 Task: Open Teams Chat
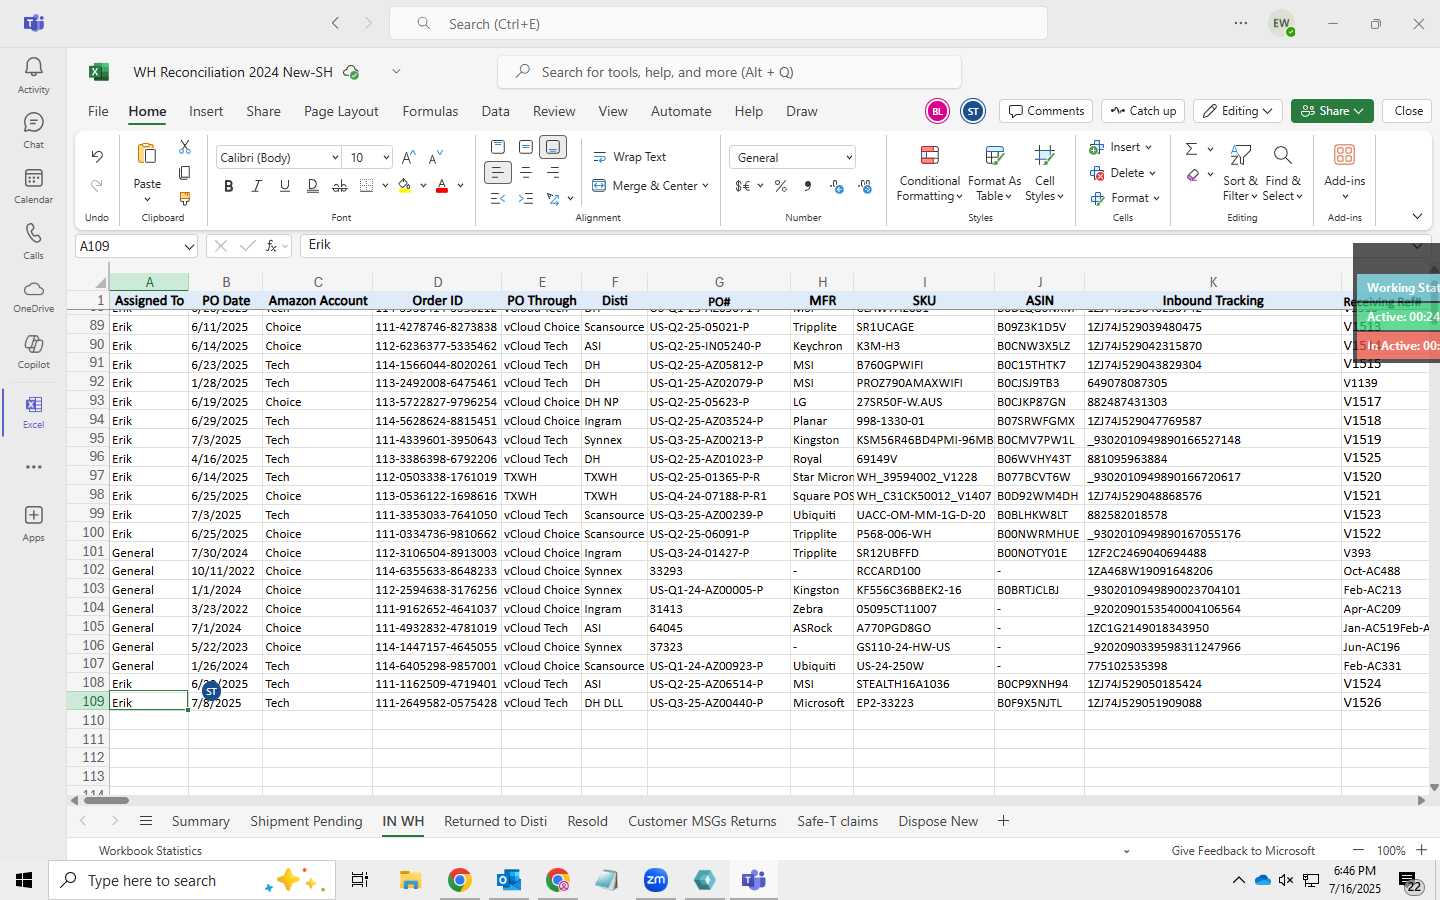point(33,130)
